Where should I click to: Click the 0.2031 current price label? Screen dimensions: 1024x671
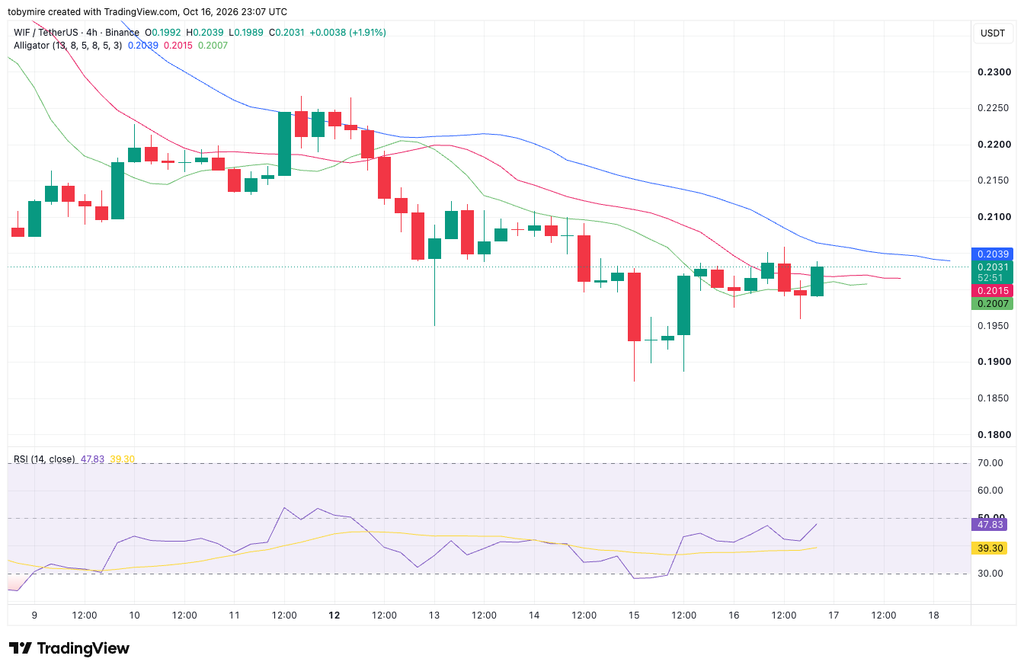pyautogui.click(x=992, y=267)
